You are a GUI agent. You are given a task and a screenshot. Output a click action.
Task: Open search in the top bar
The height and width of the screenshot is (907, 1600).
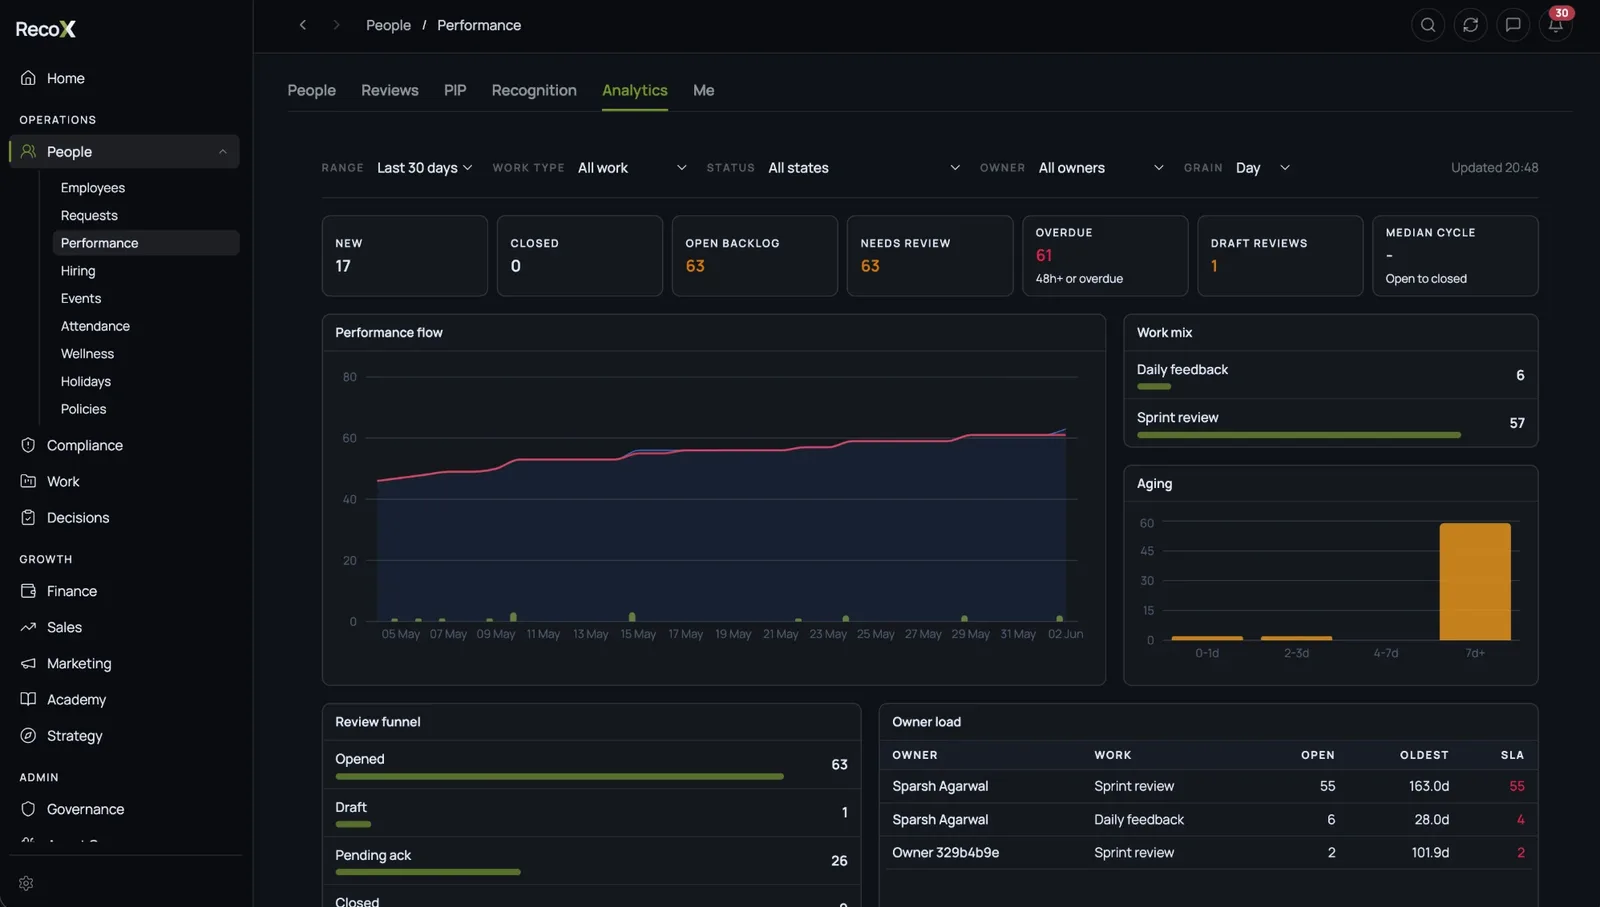click(1428, 25)
